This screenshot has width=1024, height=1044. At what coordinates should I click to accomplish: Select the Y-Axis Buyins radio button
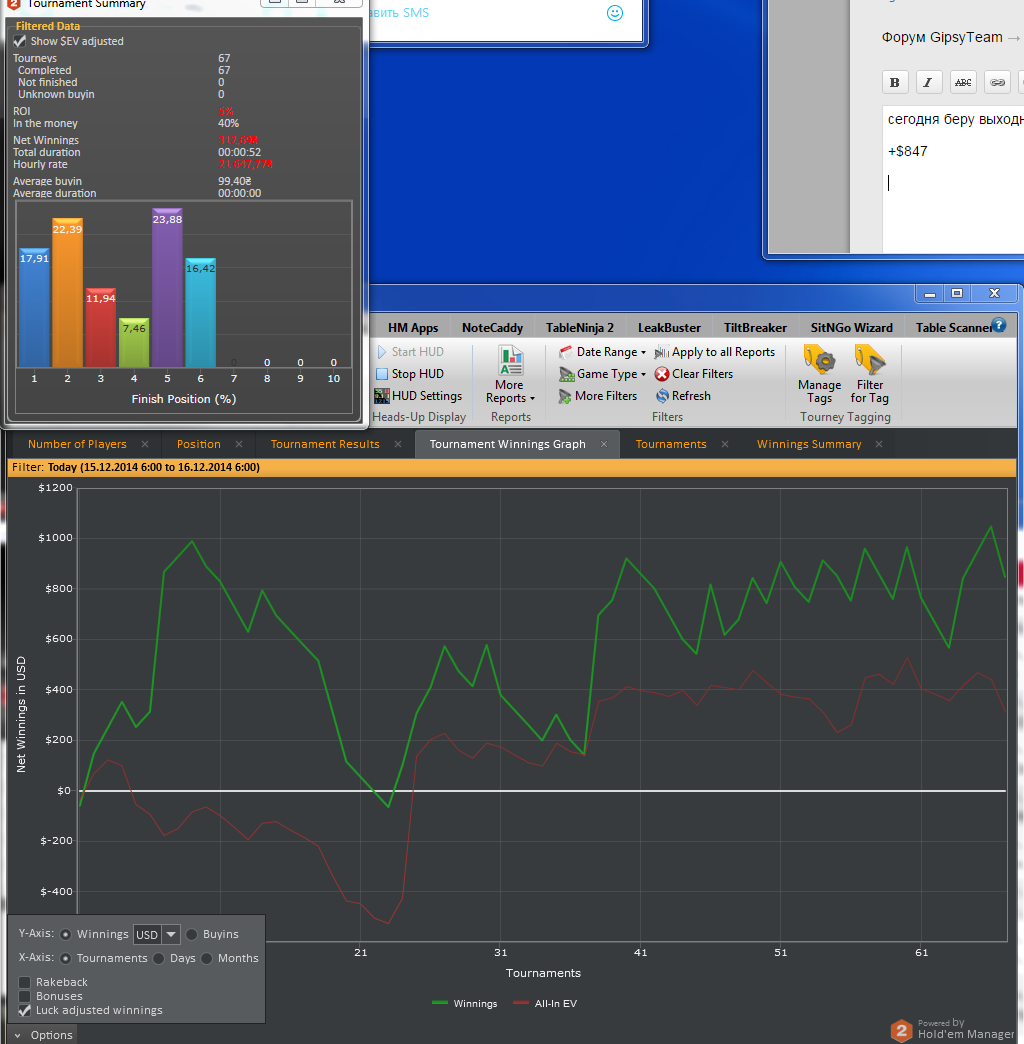(x=192, y=934)
